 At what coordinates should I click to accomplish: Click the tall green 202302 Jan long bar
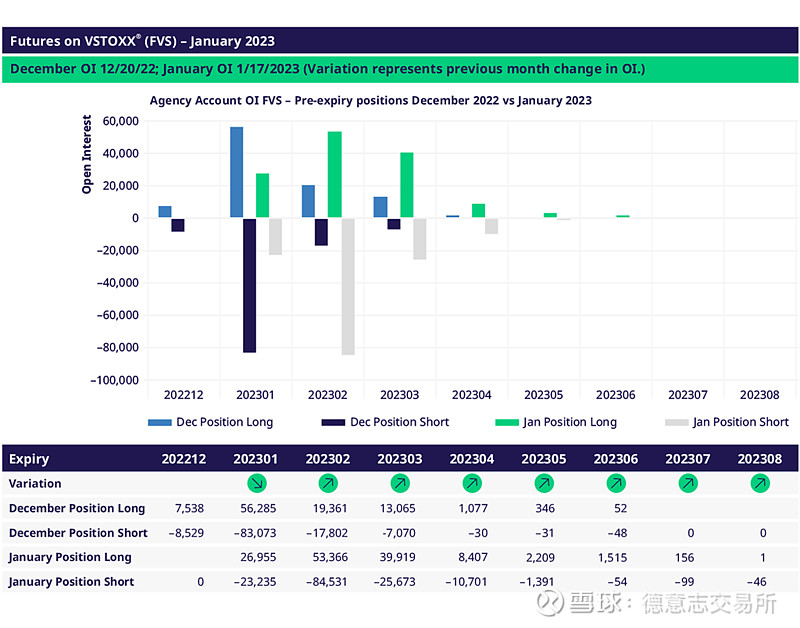pyautogui.click(x=334, y=175)
